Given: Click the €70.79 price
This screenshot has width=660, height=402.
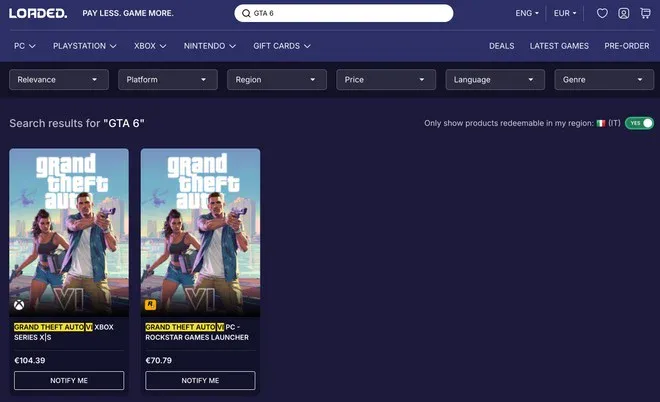Looking at the screenshot, I should tap(159, 360).
